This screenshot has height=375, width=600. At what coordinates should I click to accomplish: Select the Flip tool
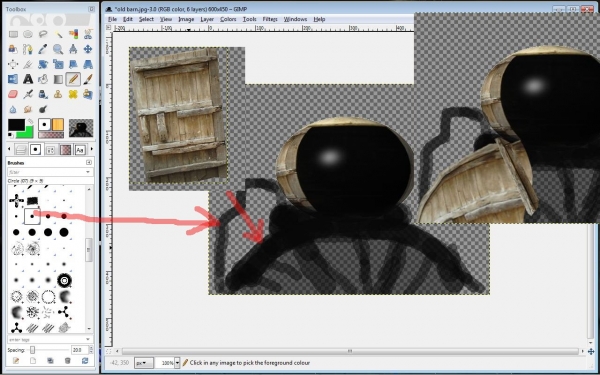point(13,79)
